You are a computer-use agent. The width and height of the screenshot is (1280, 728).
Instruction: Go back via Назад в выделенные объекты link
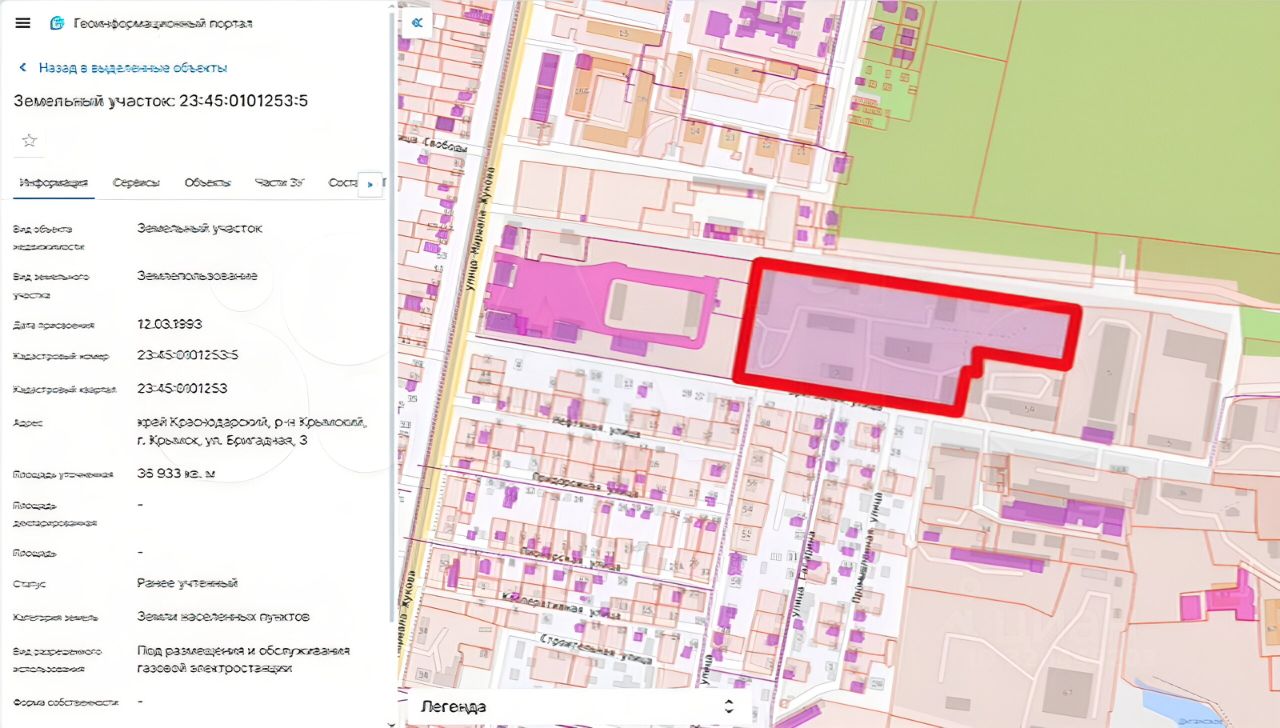[133, 68]
